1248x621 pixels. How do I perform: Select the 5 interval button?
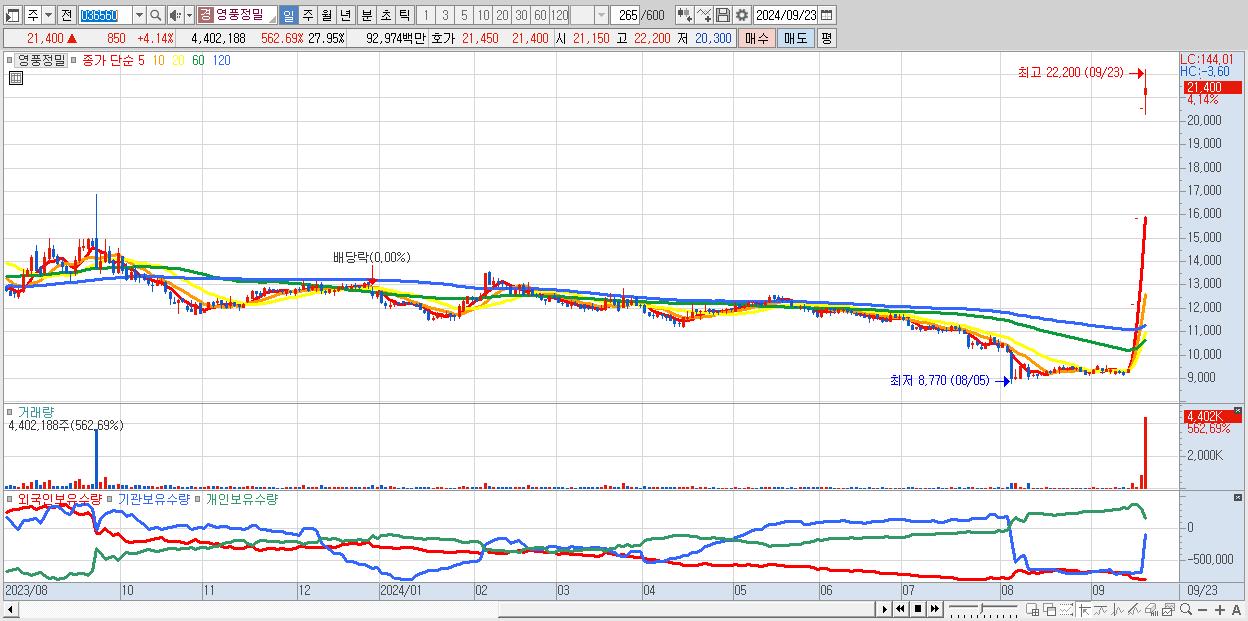pos(464,15)
